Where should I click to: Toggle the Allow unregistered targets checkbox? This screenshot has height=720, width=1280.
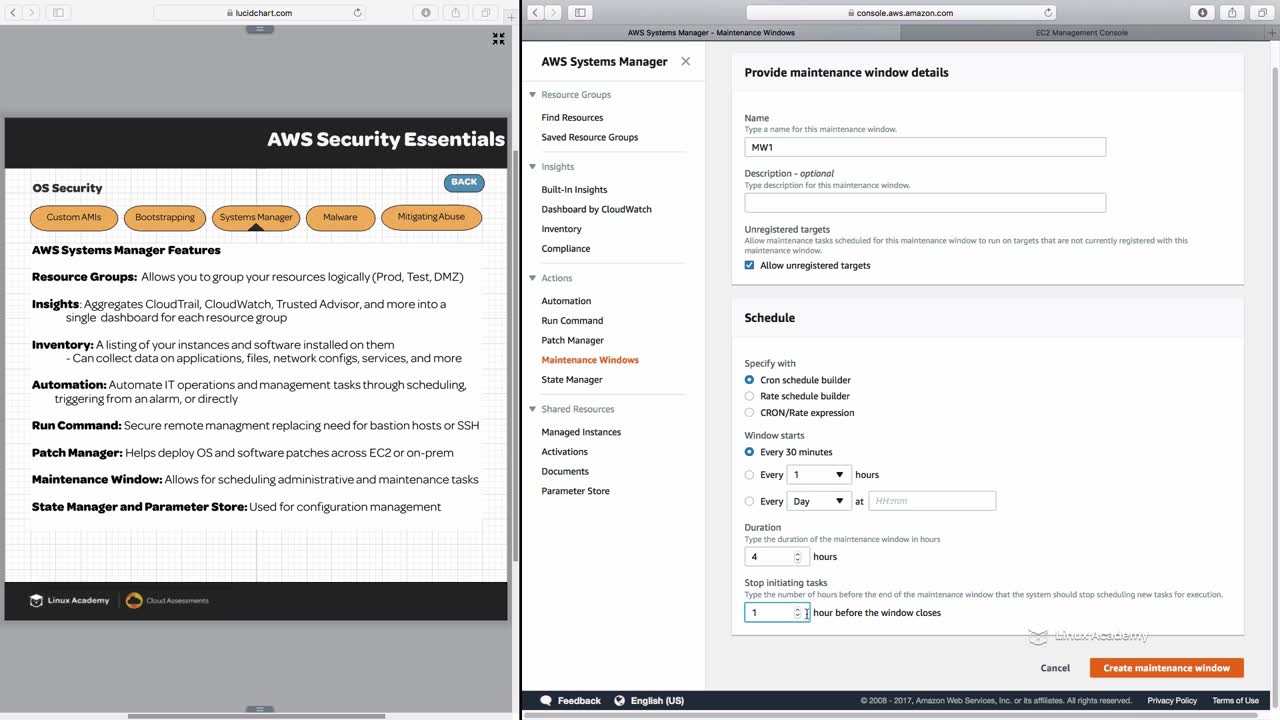(749, 265)
